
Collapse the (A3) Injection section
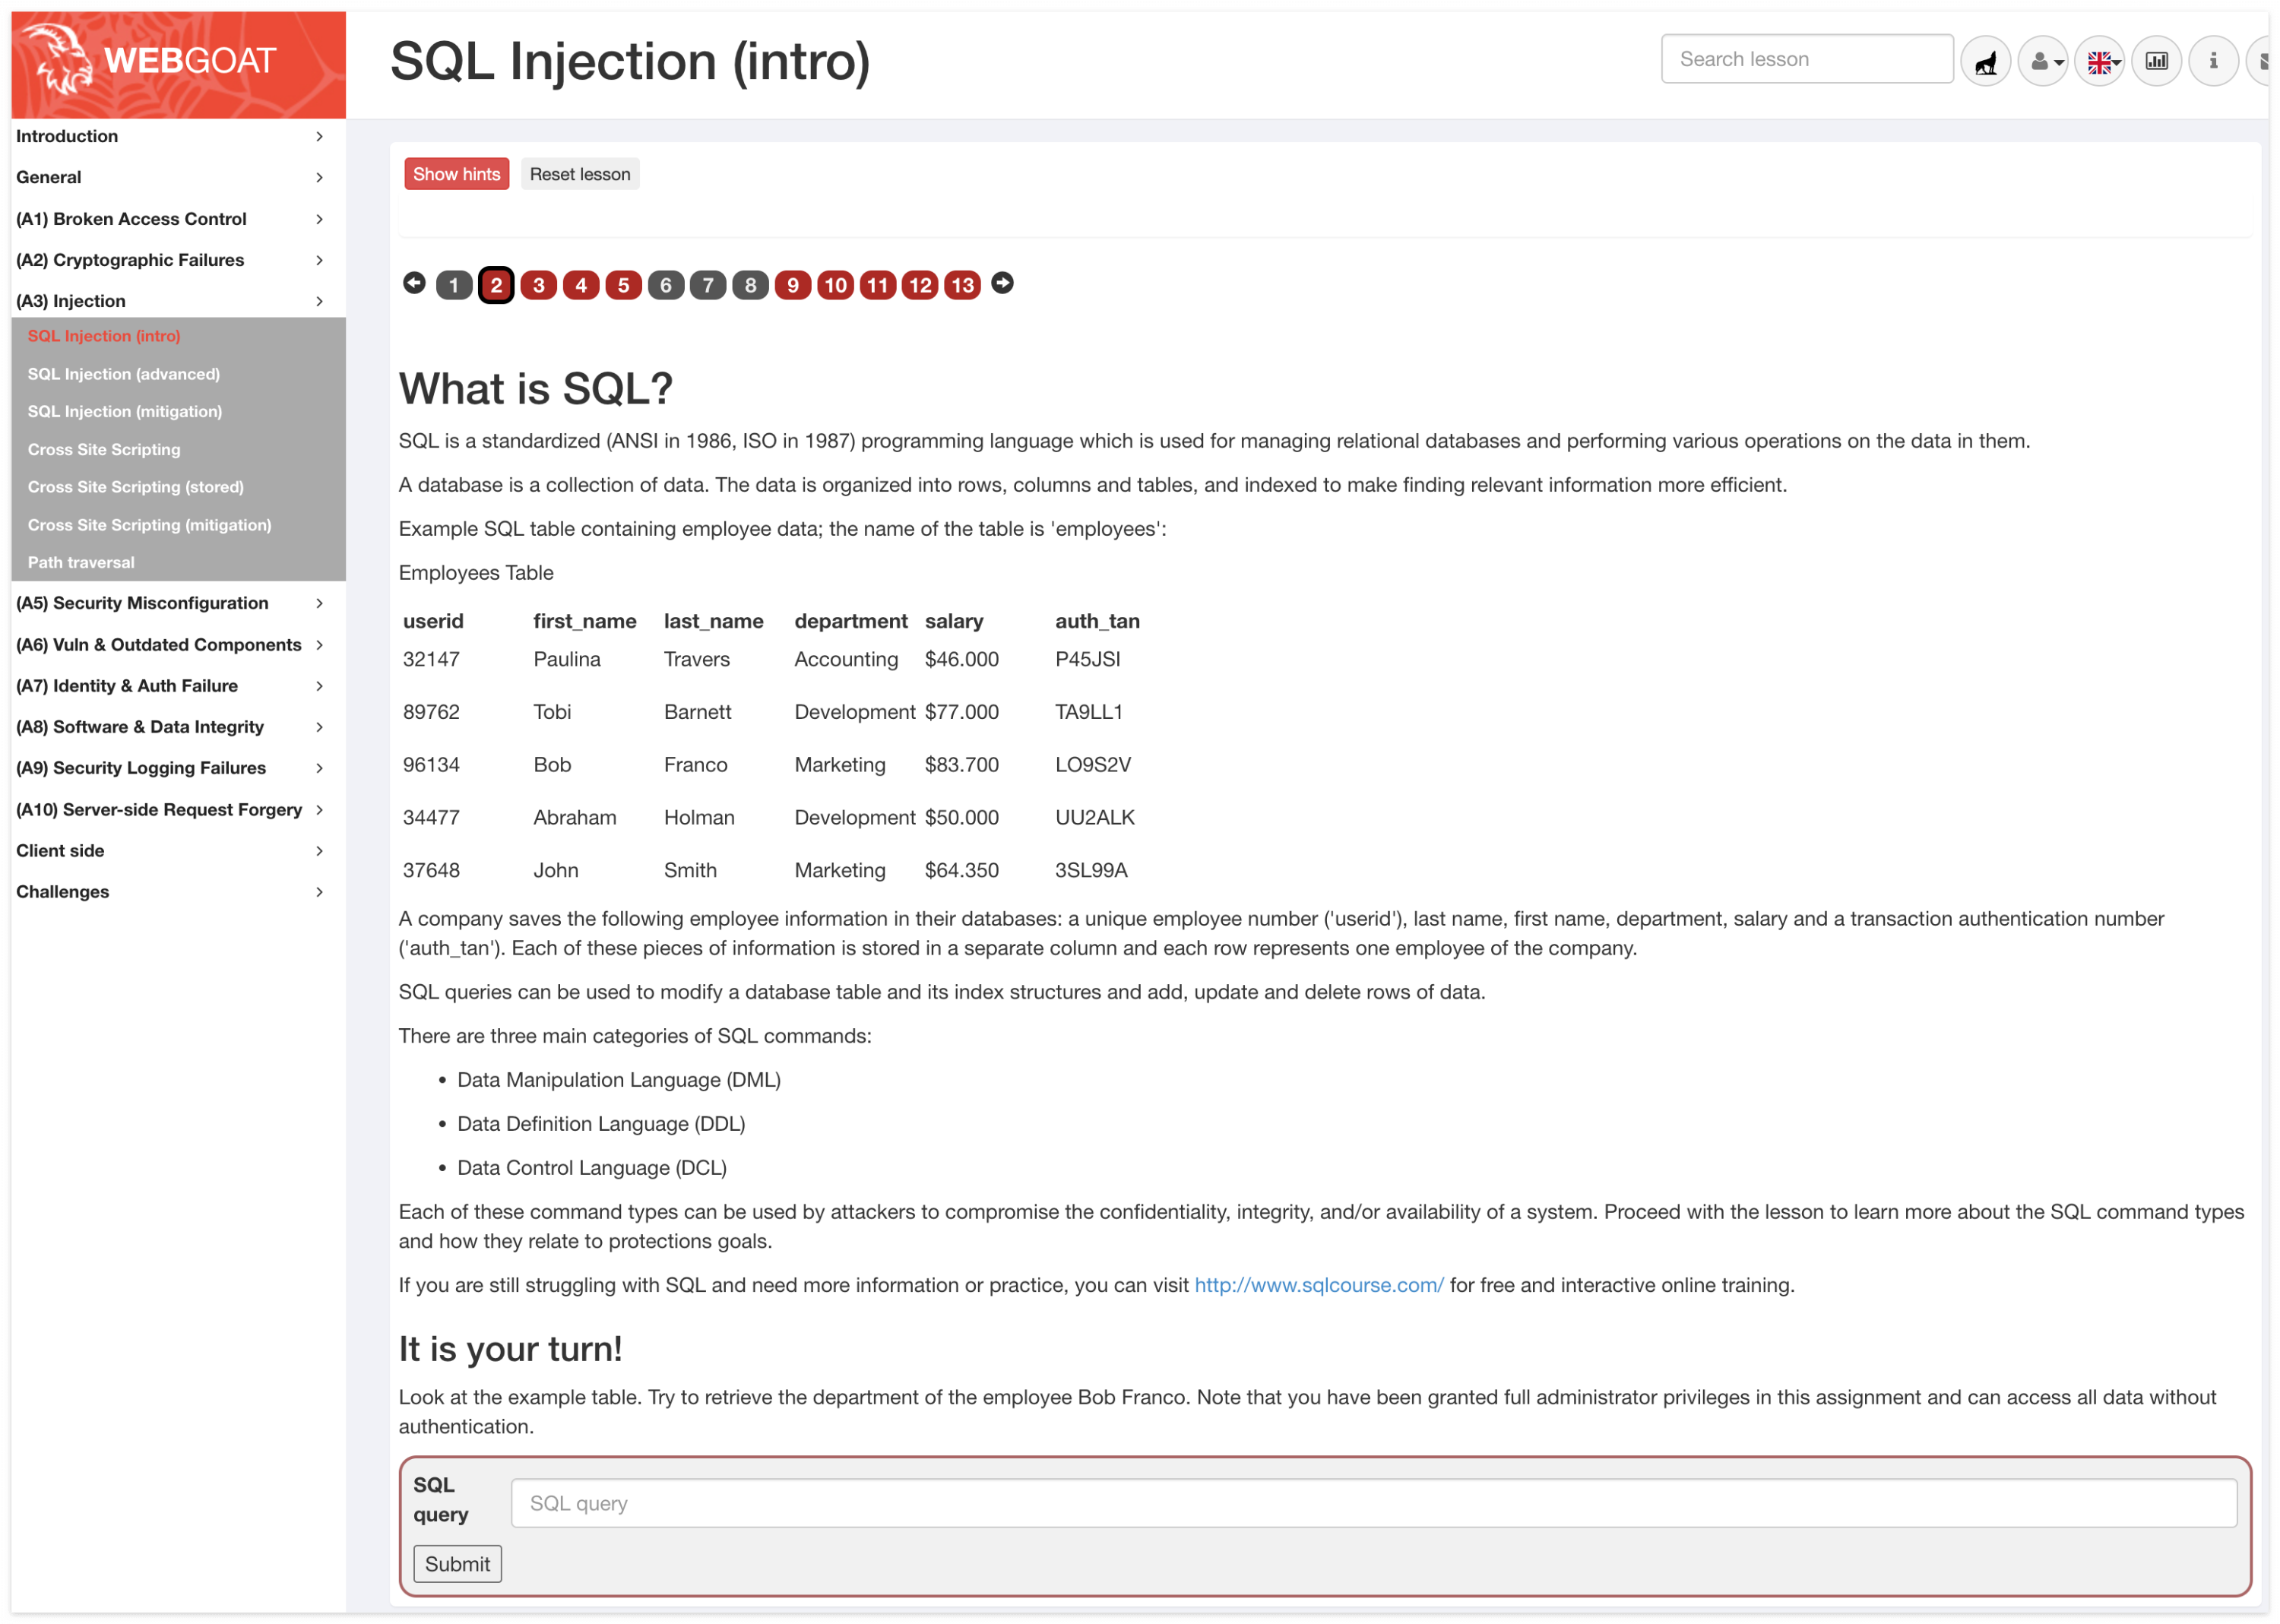(x=170, y=301)
